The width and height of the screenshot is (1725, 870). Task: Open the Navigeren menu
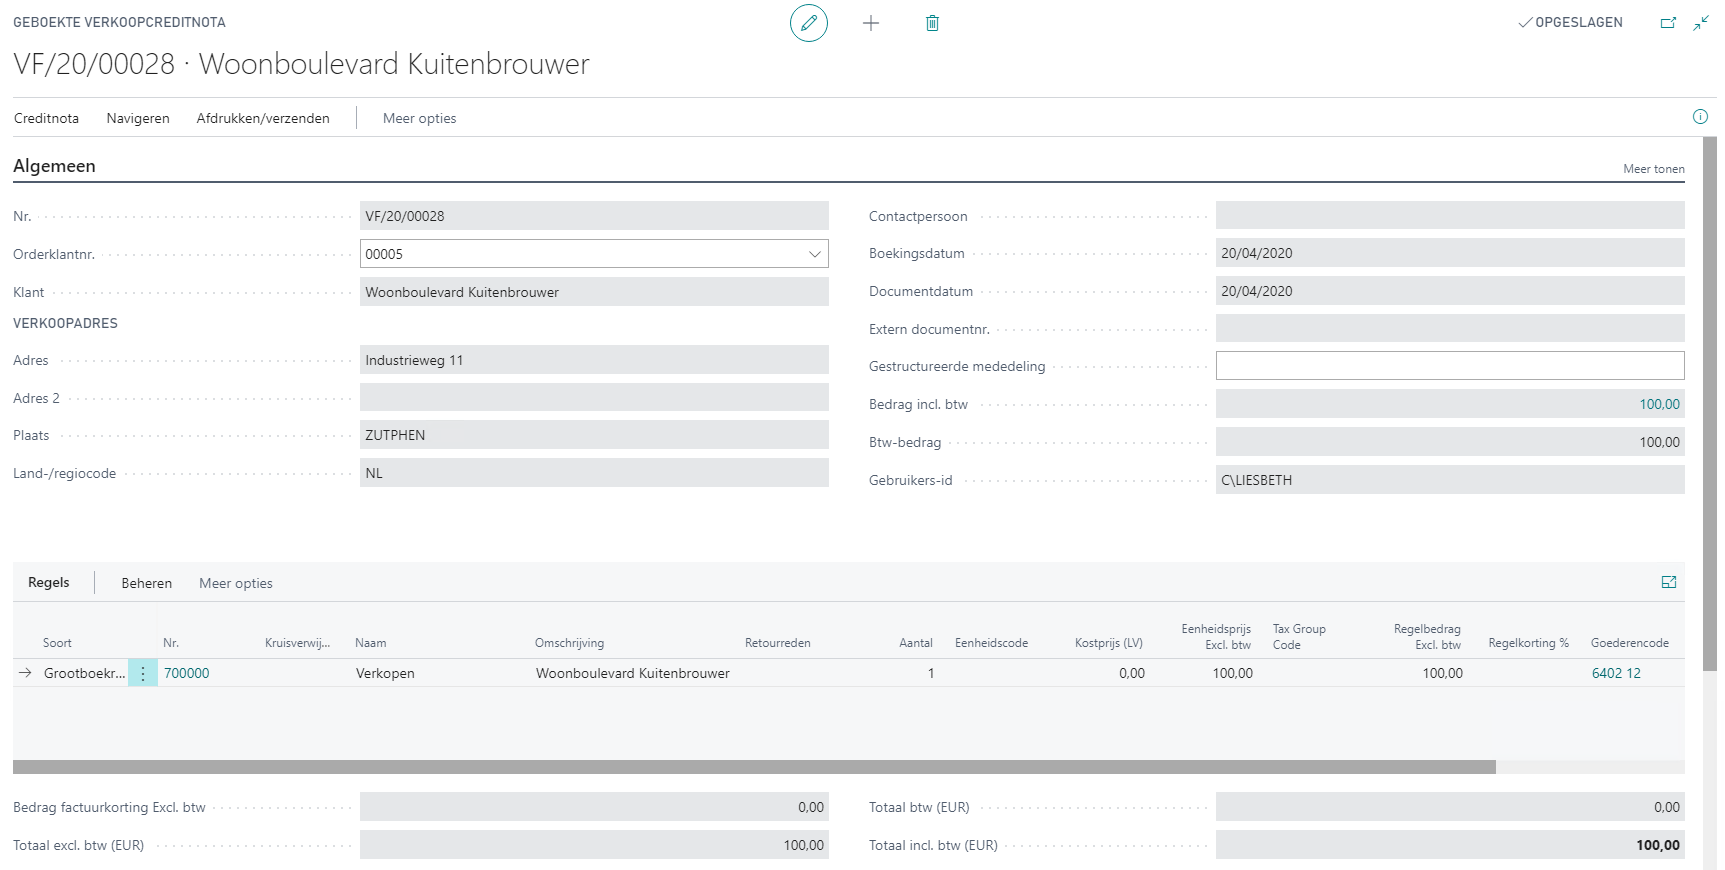tap(138, 118)
